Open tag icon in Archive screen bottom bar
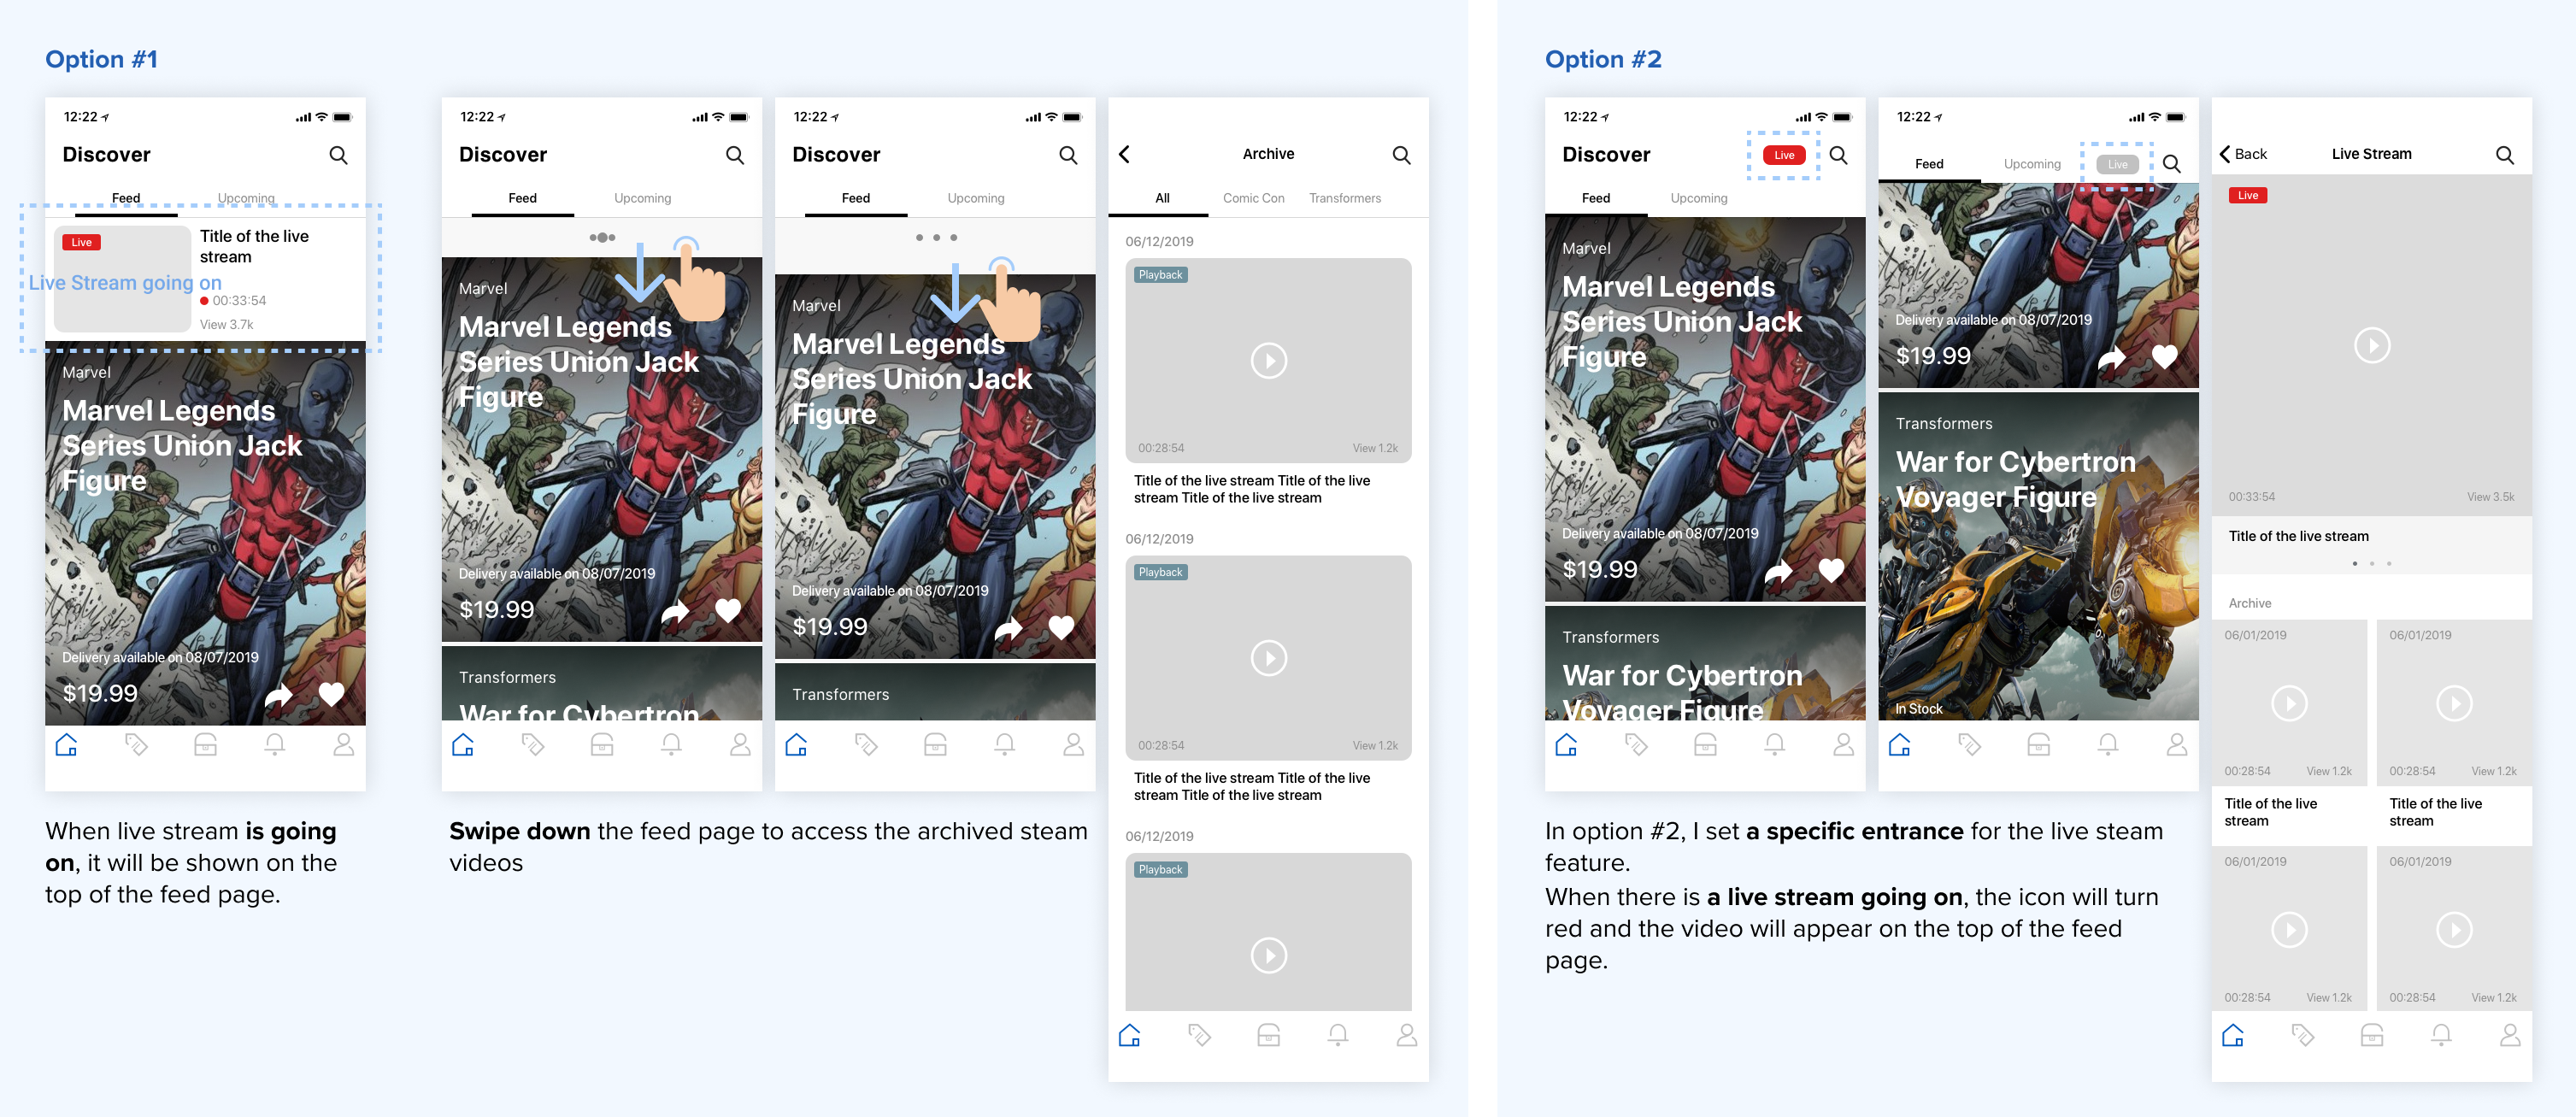 pos(1199,1035)
